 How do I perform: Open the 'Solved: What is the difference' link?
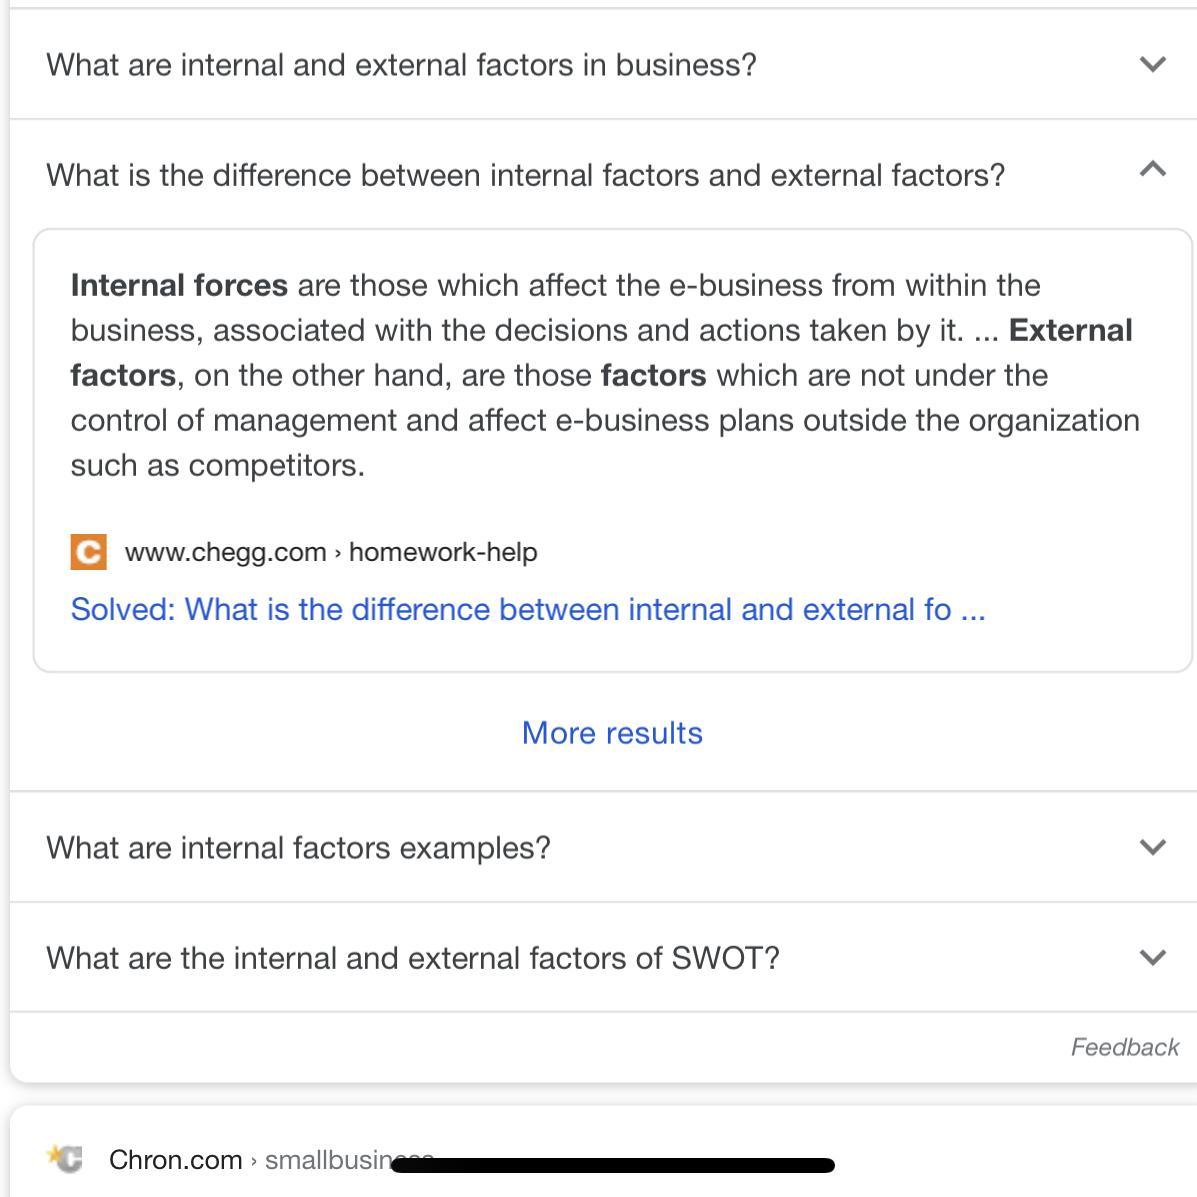527,609
